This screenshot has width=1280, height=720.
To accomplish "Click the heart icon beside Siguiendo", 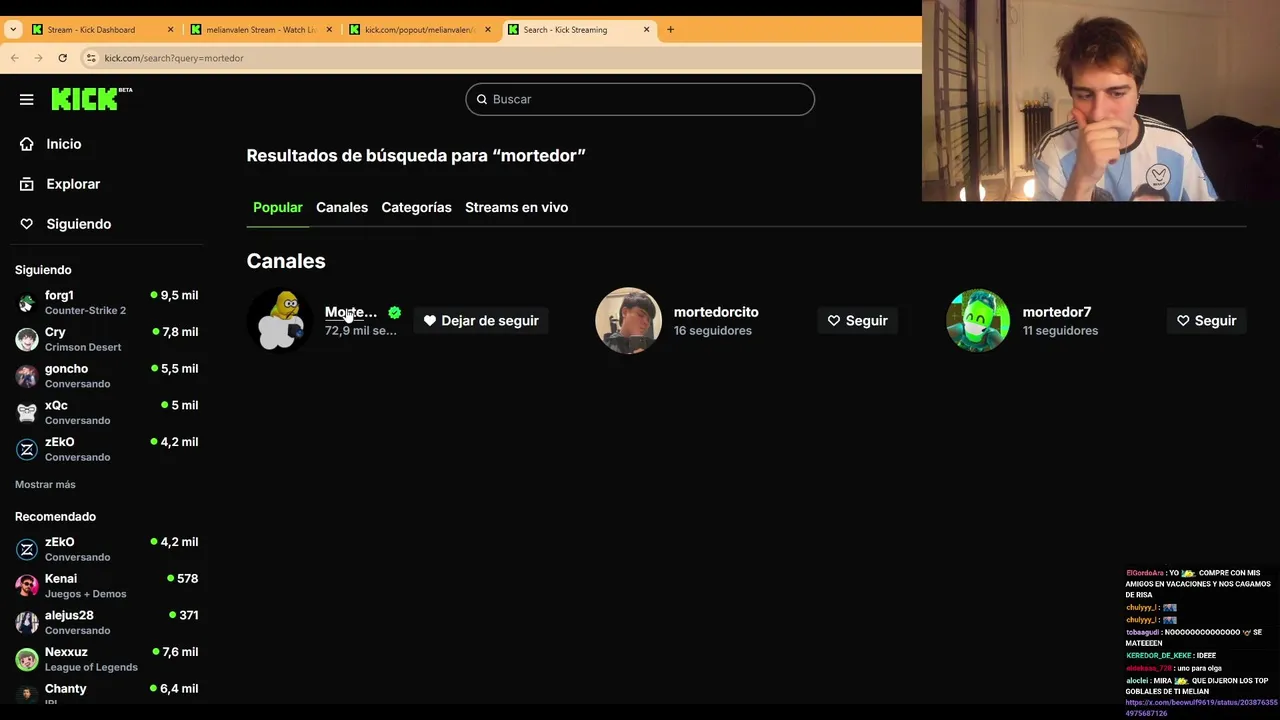I will (27, 224).
